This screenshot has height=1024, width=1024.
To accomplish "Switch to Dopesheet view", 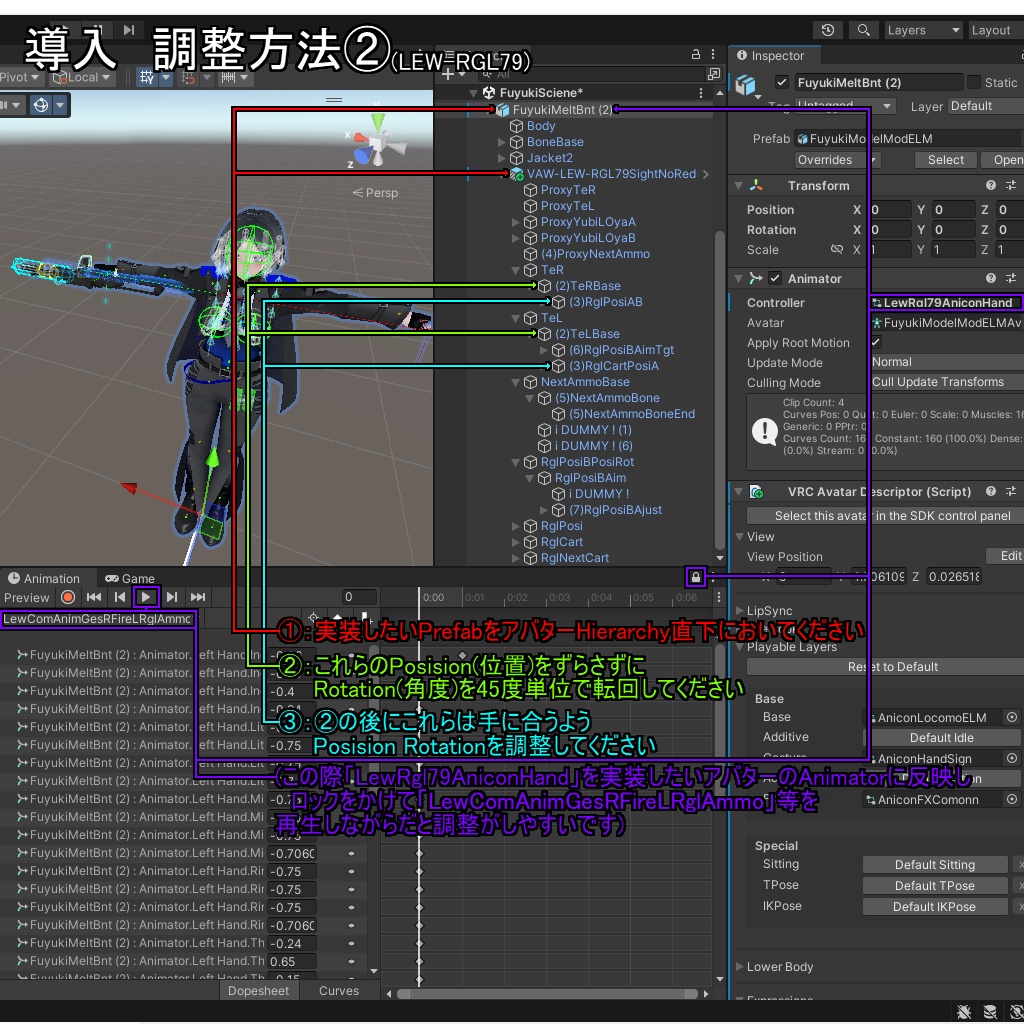I will coord(258,991).
